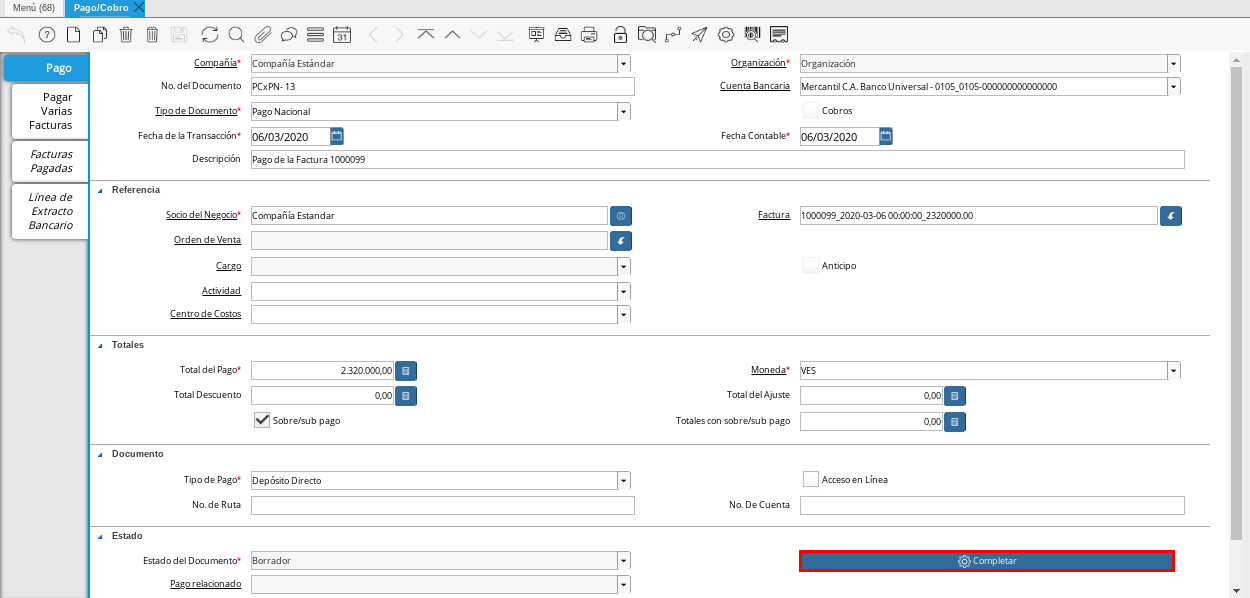Viewport: 1250px width, 598px height.
Task: Open the Menú (68) tab
Action: click(x=33, y=8)
